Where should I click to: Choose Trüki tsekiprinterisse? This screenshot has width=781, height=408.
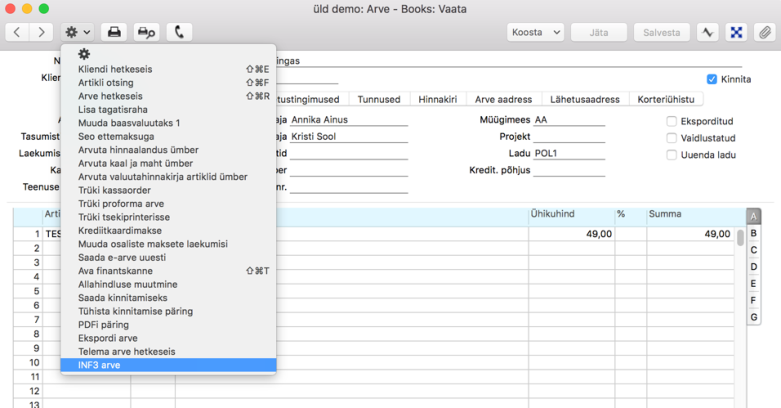pyautogui.click(x=168, y=217)
